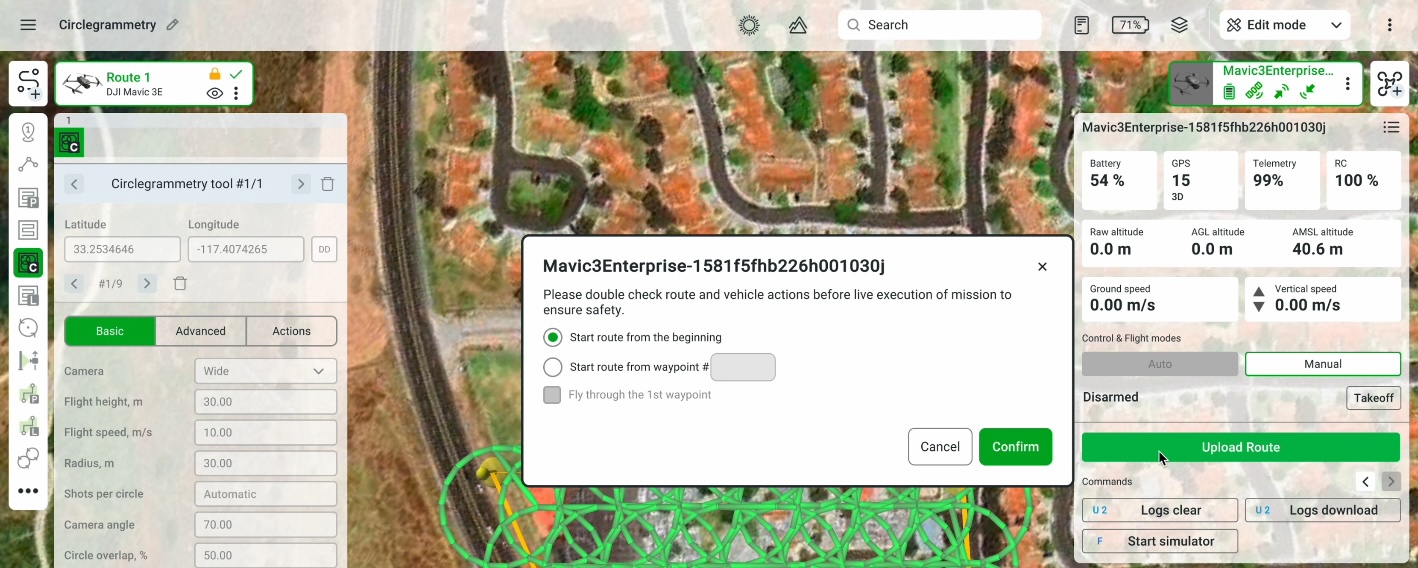Select the takeoff point marker tool

28,132
